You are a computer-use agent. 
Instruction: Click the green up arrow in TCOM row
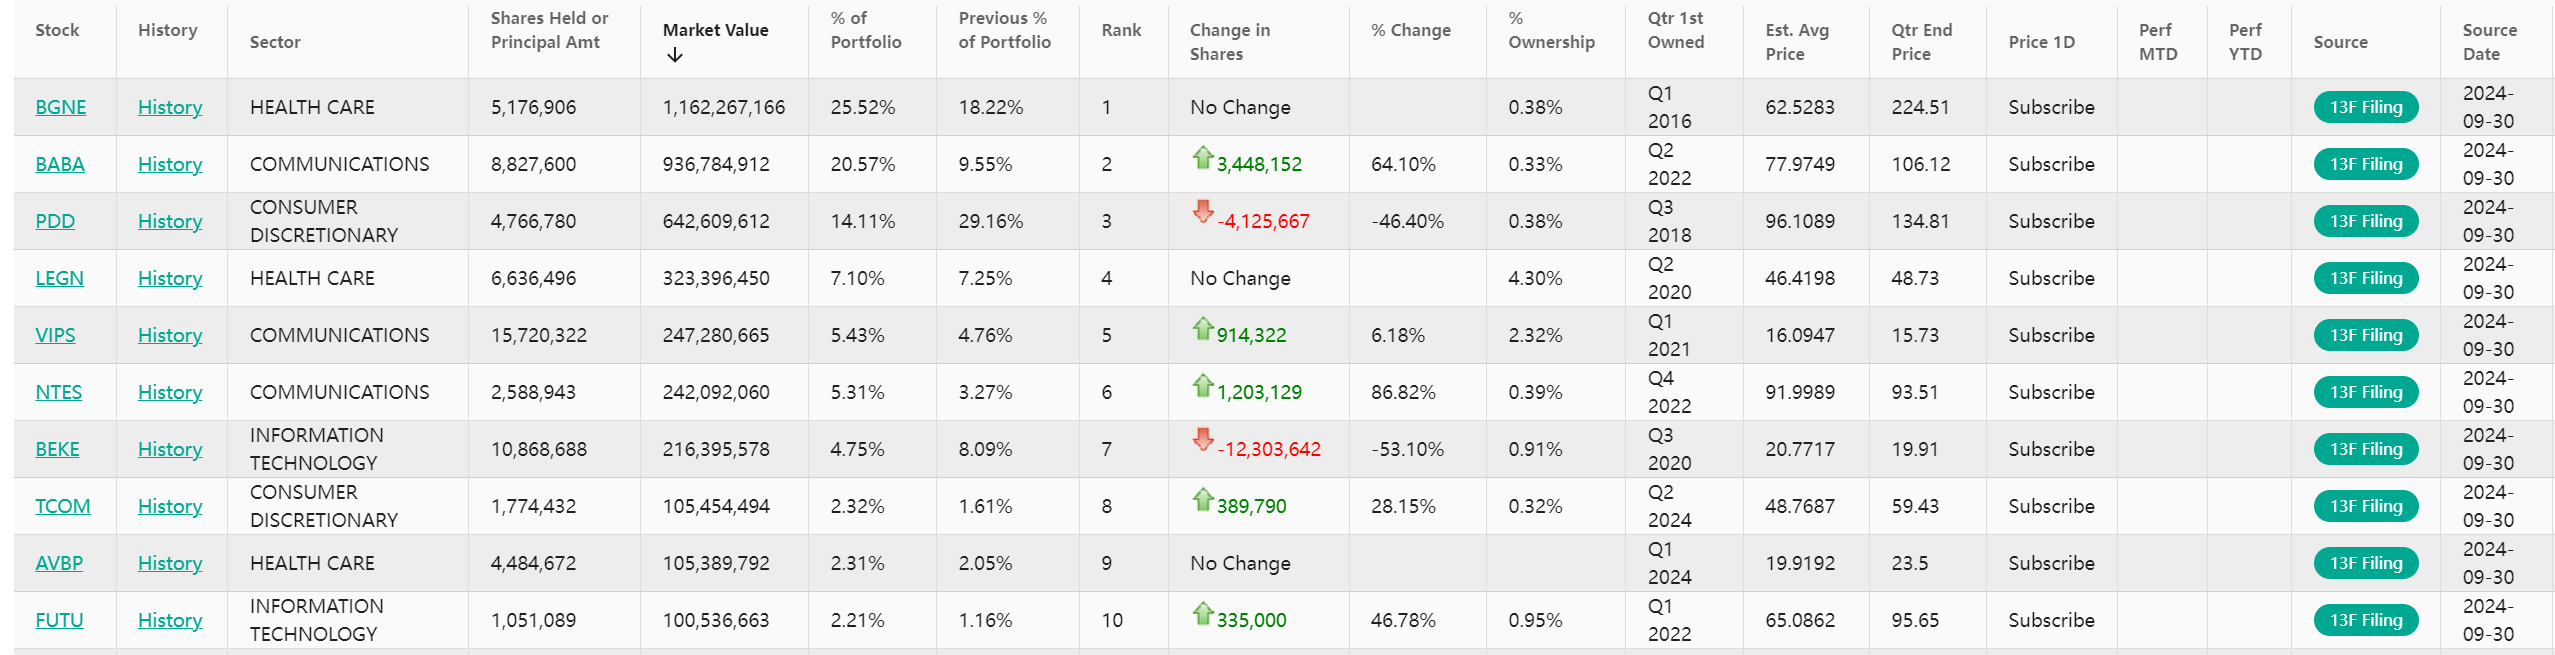click(x=1202, y=500)
